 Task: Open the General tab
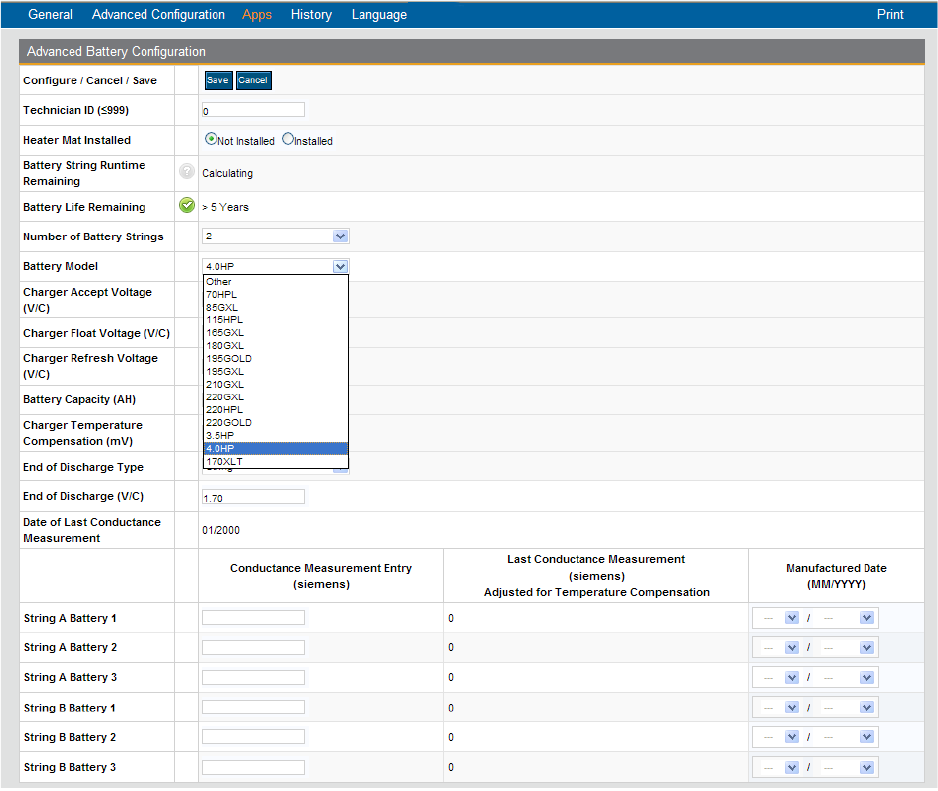click(50, 14)
